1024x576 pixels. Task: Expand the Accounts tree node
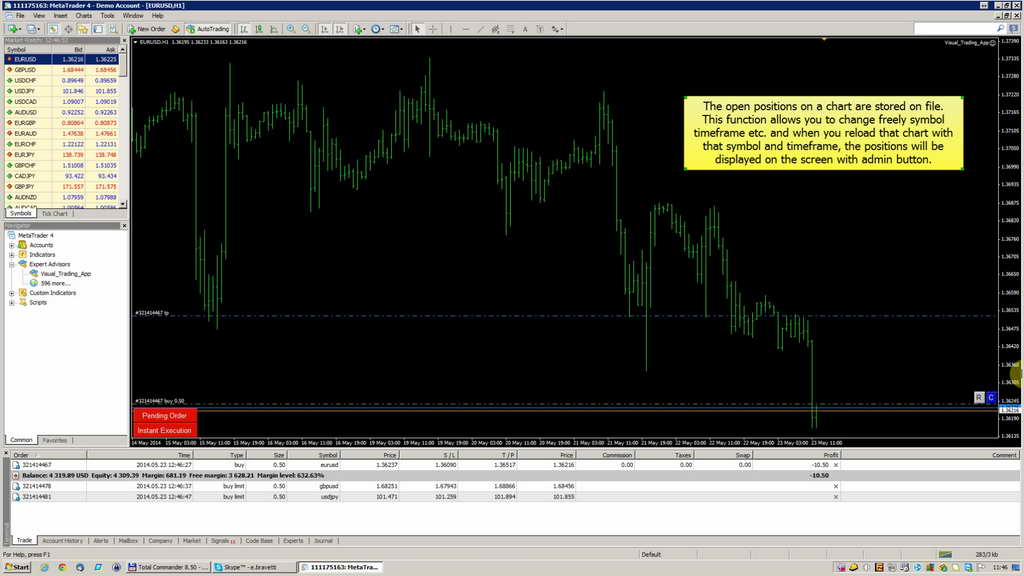point(11,245)
